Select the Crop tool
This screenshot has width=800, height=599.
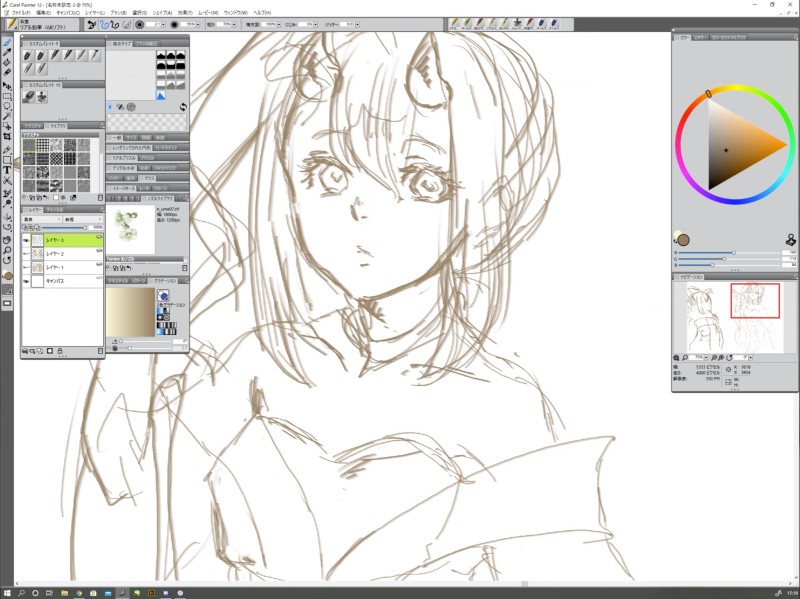[7, 136]
